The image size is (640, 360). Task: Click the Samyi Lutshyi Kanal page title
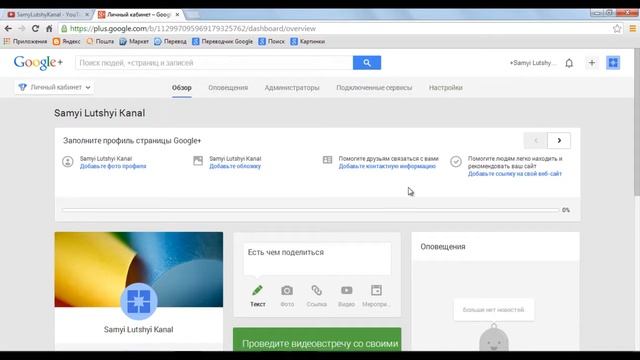click(x=100, y=113)
